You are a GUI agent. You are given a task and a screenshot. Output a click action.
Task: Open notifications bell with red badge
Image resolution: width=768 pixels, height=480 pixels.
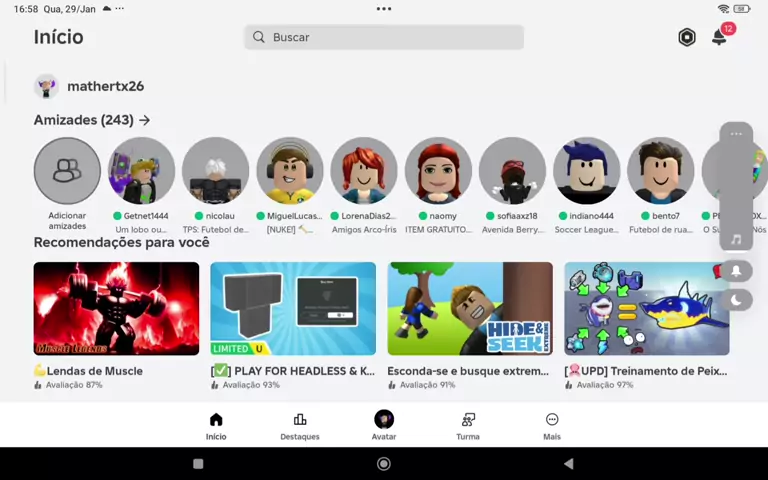pyautogui.click(x=719, y=37)
